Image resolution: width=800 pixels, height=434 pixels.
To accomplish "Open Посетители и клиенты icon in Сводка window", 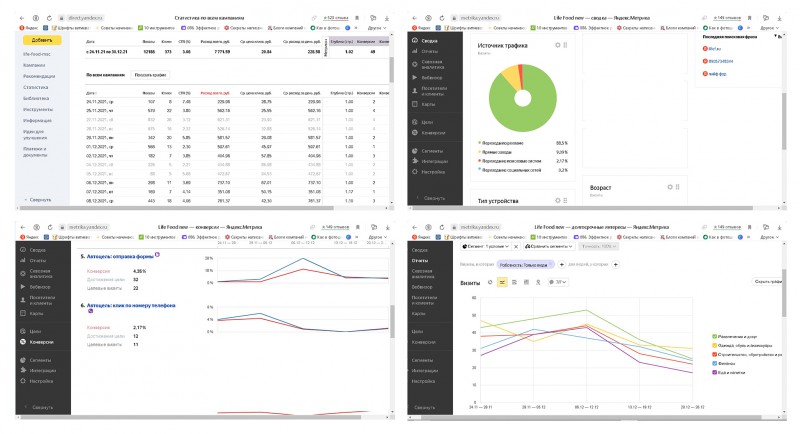I will tap(415, 90).
